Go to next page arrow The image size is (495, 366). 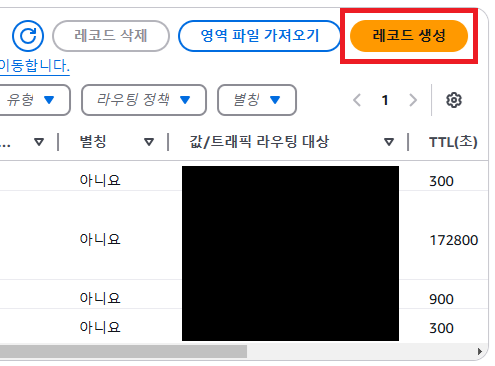413,100
